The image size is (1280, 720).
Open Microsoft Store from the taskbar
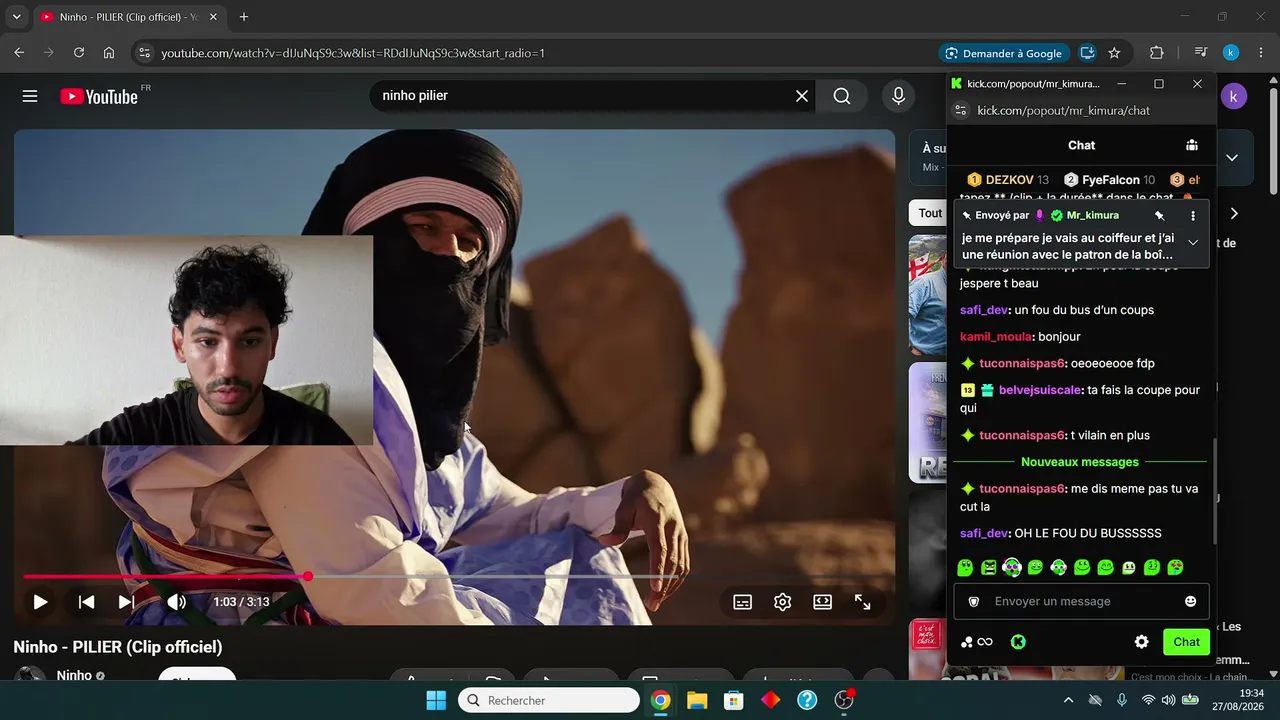733,700
